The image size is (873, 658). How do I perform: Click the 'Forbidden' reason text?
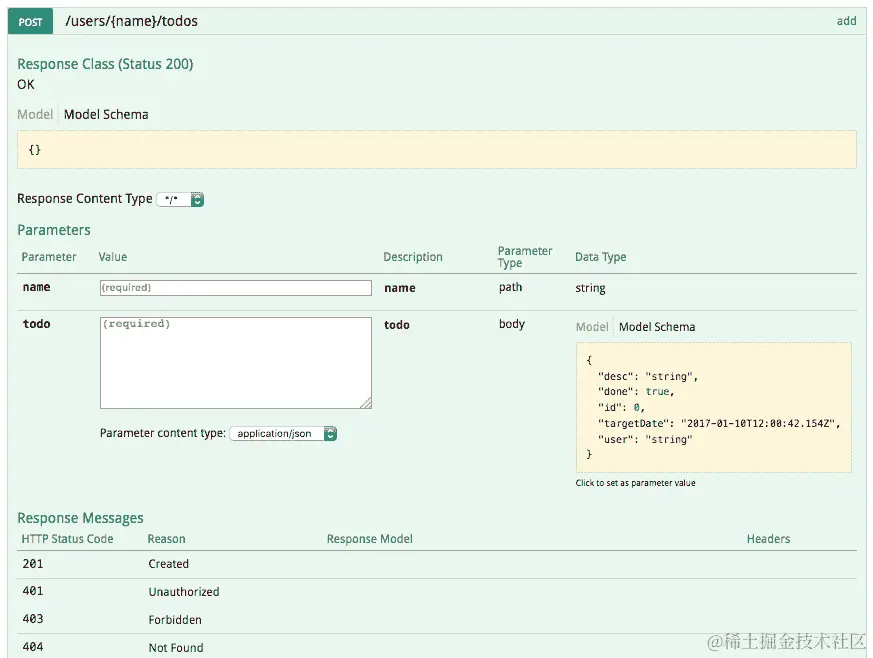point(175,620)
